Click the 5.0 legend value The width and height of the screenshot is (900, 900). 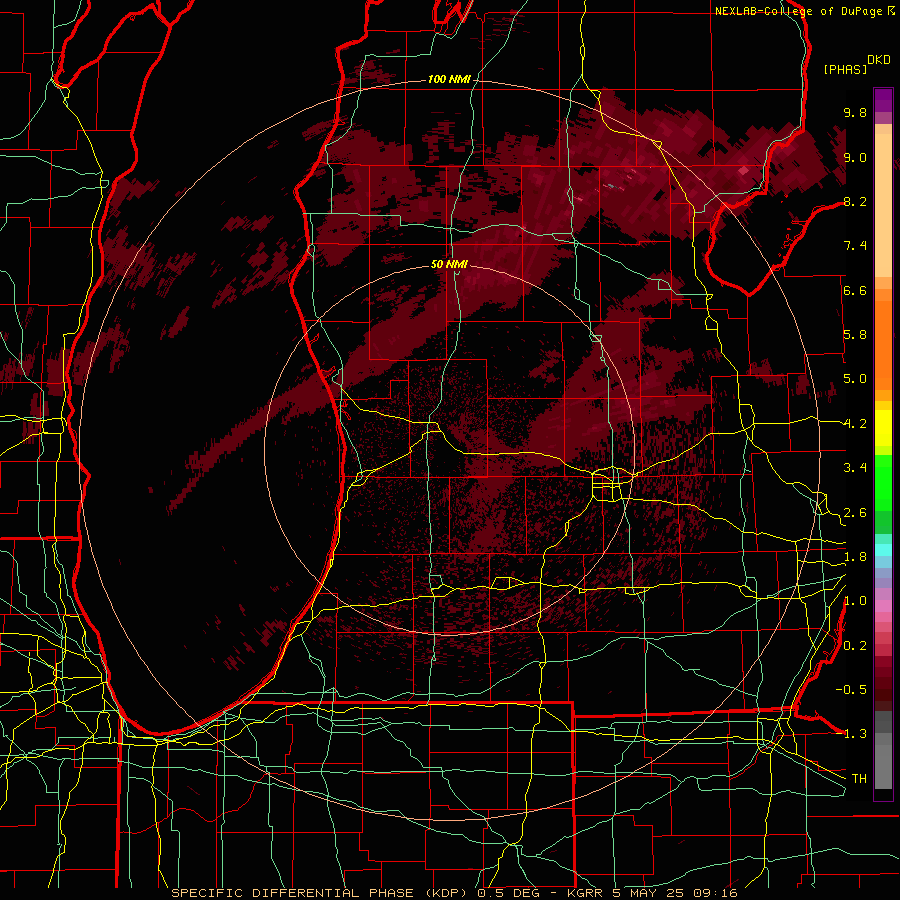(855, 379)
